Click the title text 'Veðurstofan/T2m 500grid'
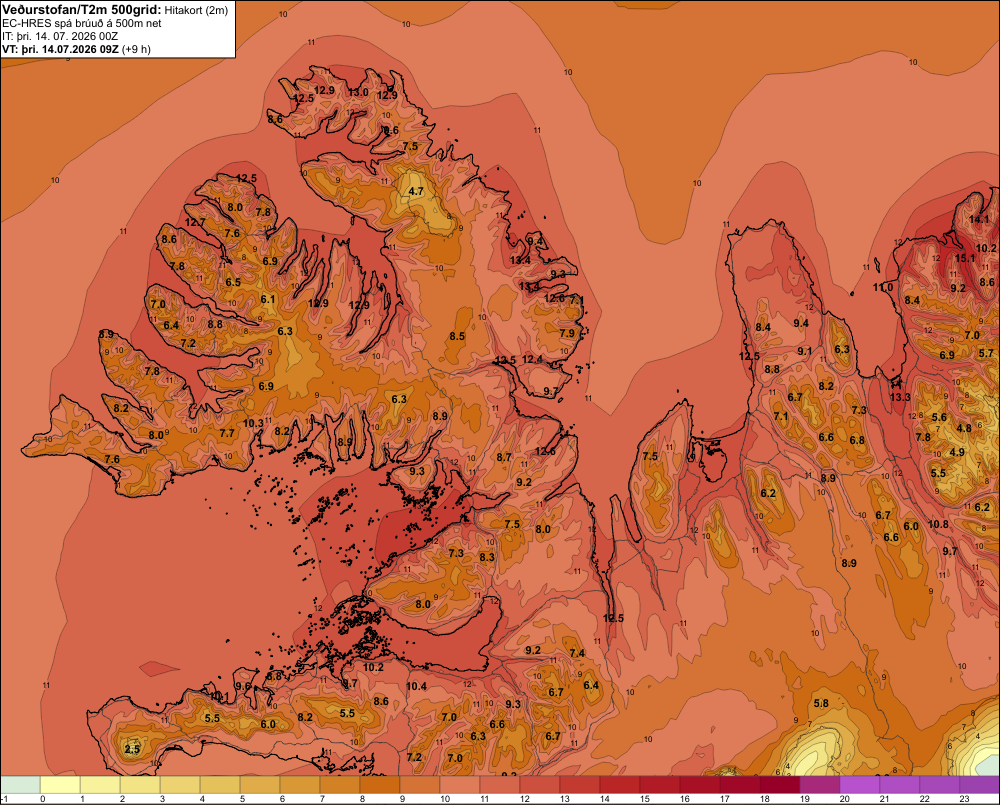The height and width of the screenshot is (805, 1000). 82,10
